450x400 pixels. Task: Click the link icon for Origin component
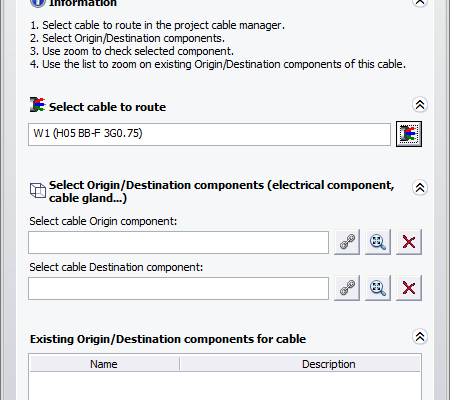[347, 242]
